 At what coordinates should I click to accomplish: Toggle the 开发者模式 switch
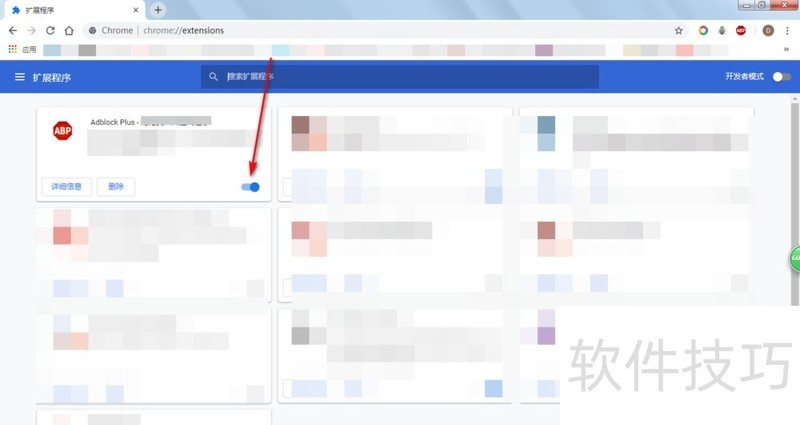[782, 77]
